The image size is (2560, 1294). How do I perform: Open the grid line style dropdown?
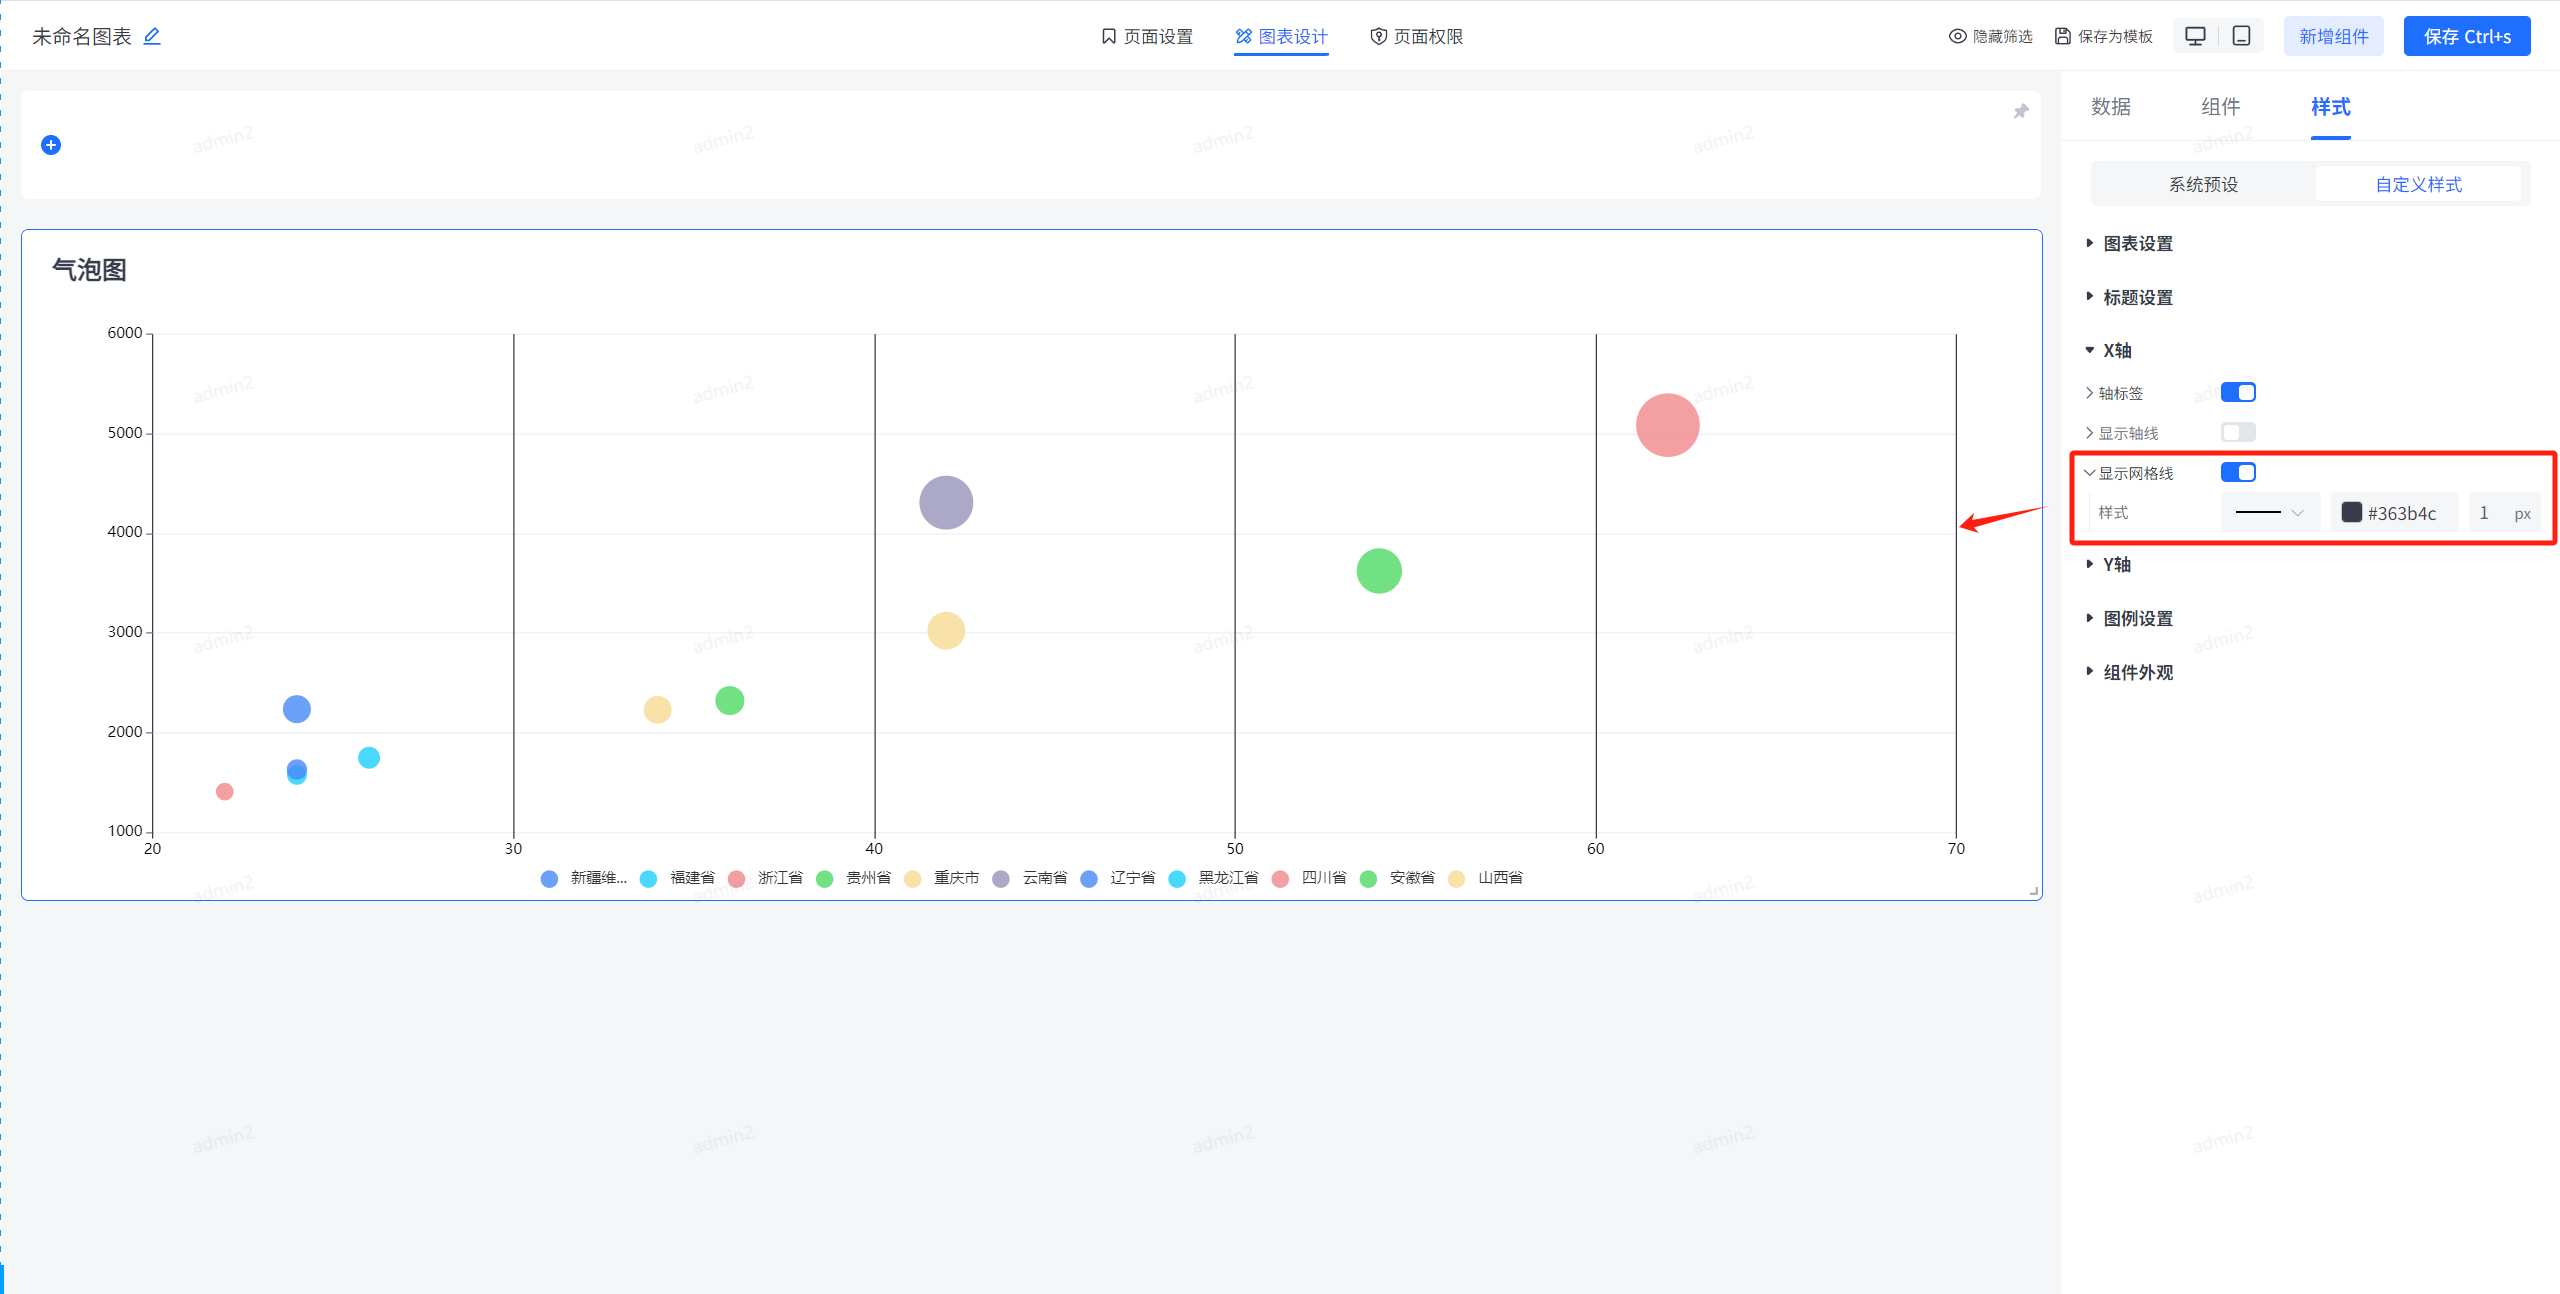pos(2270,512)
